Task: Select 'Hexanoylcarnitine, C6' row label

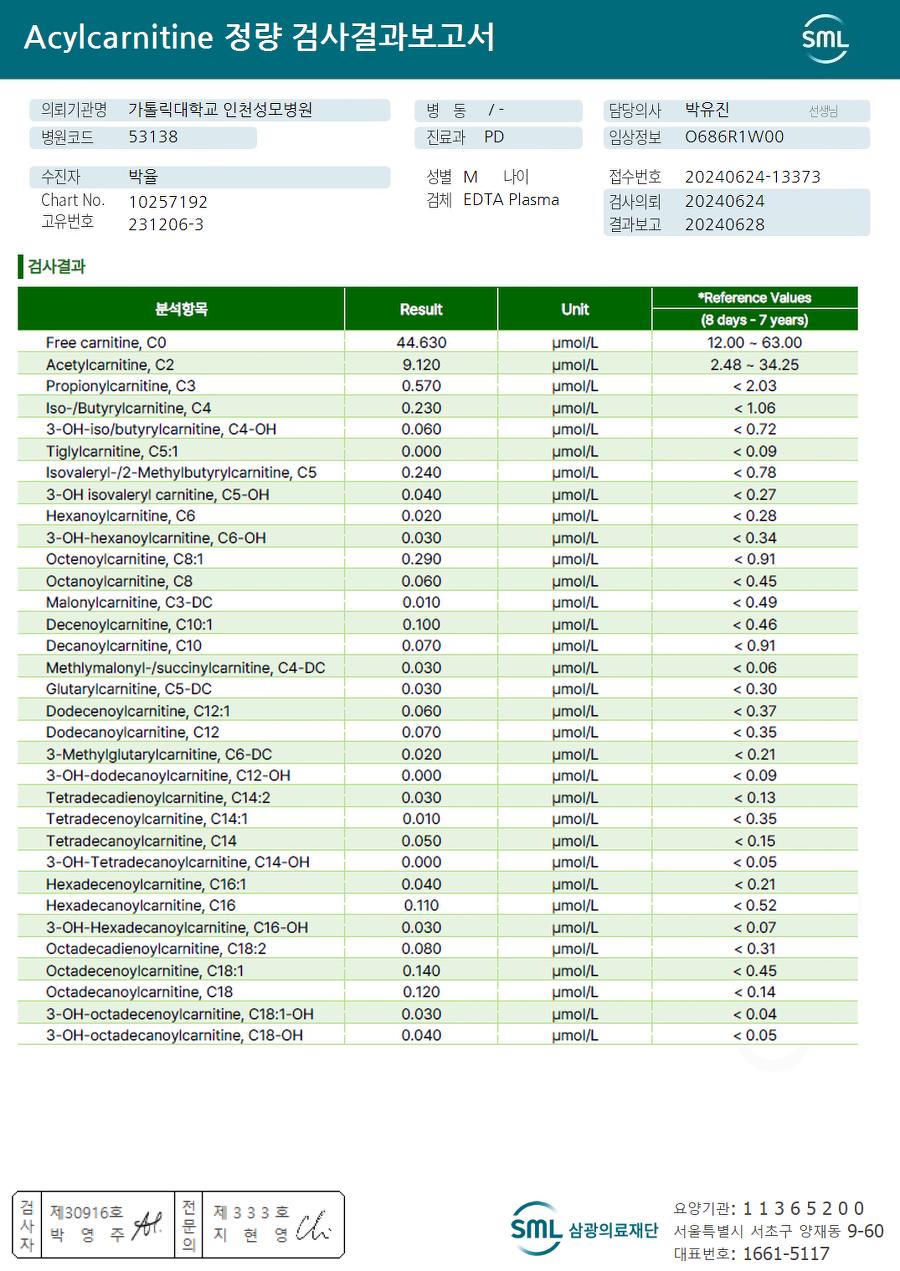Action: (121, 516)
